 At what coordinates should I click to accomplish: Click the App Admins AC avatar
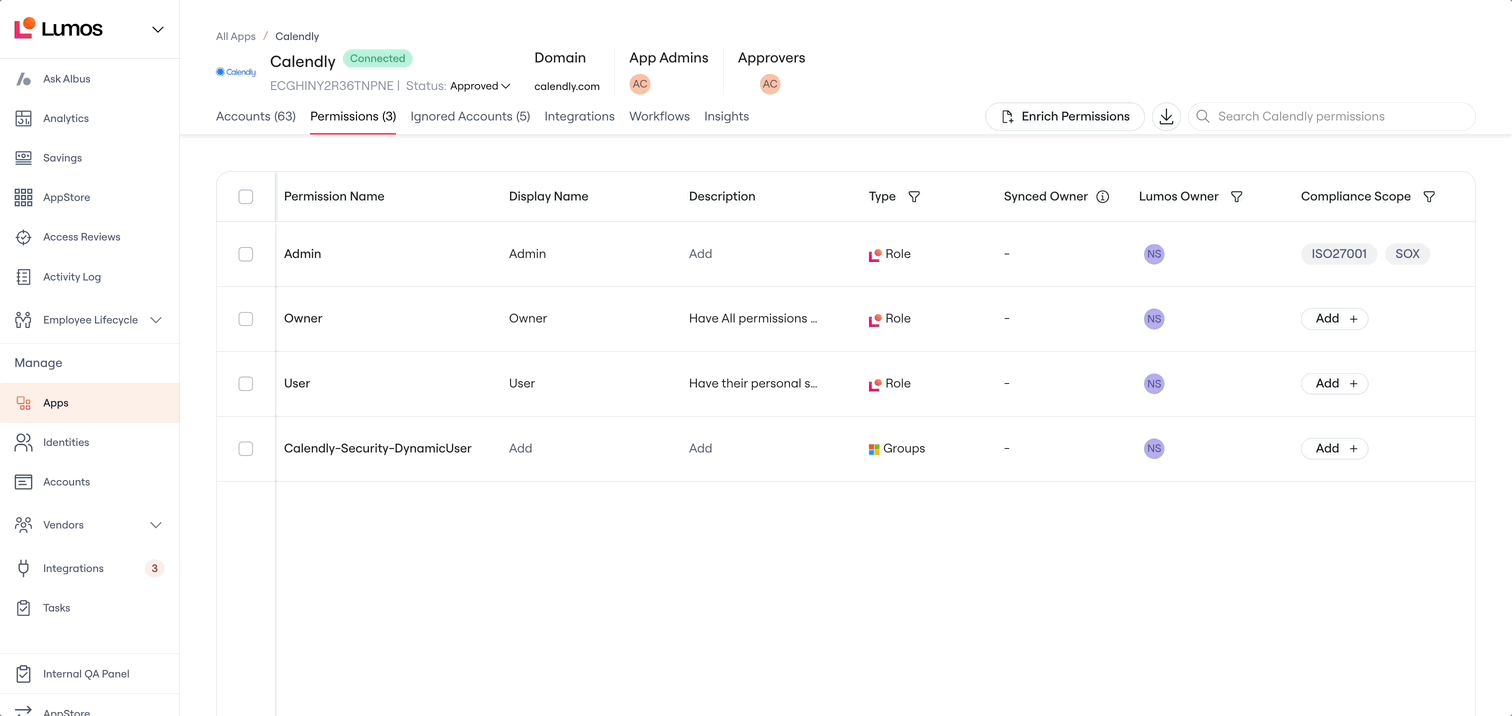click(x=640, y=84)
